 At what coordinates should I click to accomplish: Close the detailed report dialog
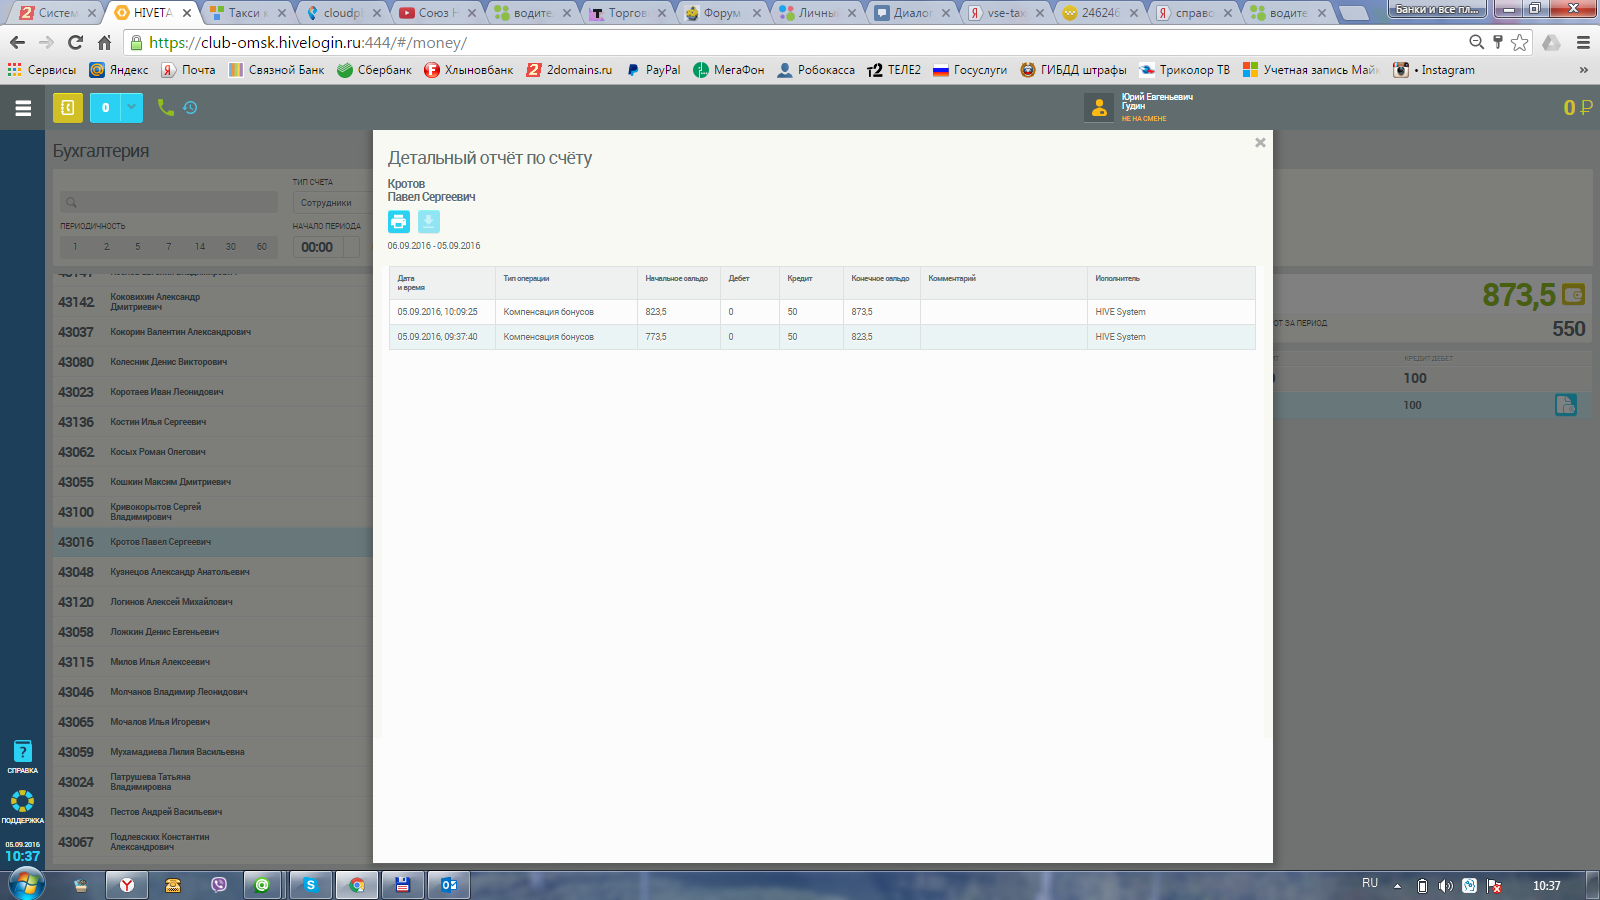pyautogui.click(x=1260, y=143)
